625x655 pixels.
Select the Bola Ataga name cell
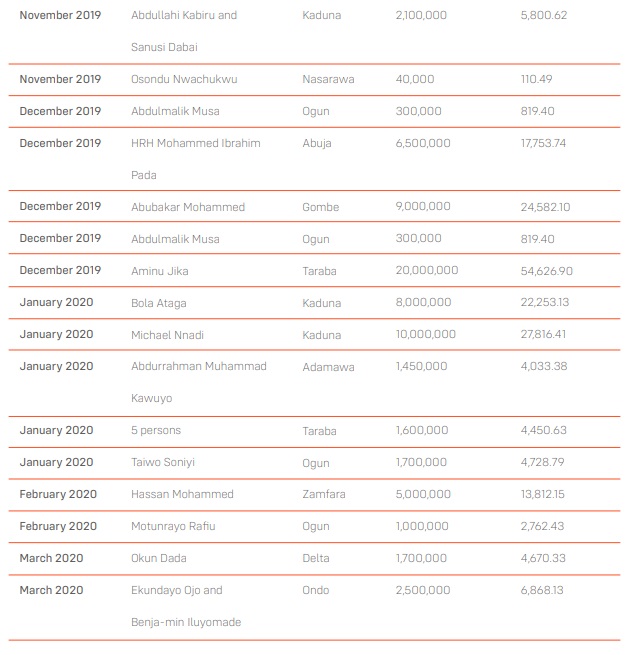coord(158,303)
